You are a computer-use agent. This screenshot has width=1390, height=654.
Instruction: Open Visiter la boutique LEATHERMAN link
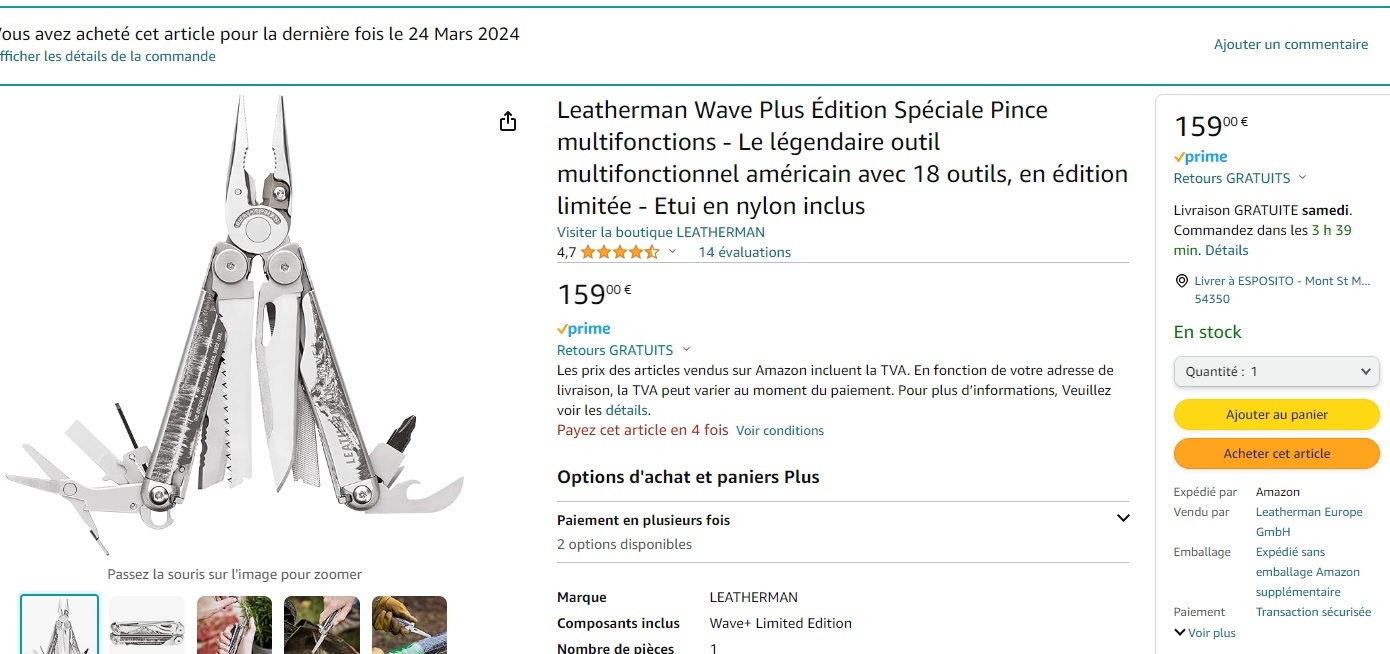click(x=660, y=232)
